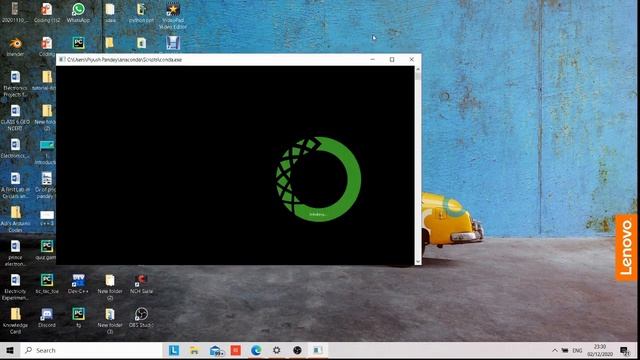Open the ENG language indicator
Image resolution: width=640 pixels, height=360 pixels.
click(x=577, y=351)
